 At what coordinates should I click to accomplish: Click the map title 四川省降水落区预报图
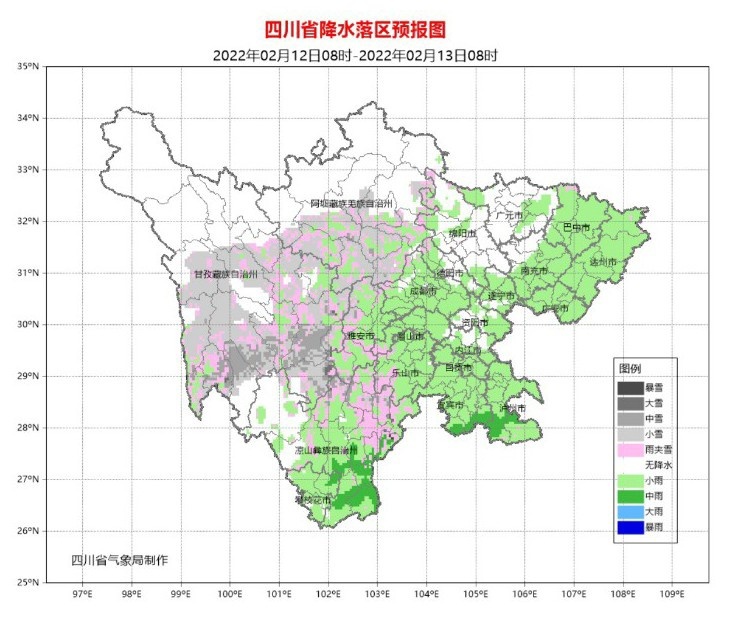tap(355, 30)
